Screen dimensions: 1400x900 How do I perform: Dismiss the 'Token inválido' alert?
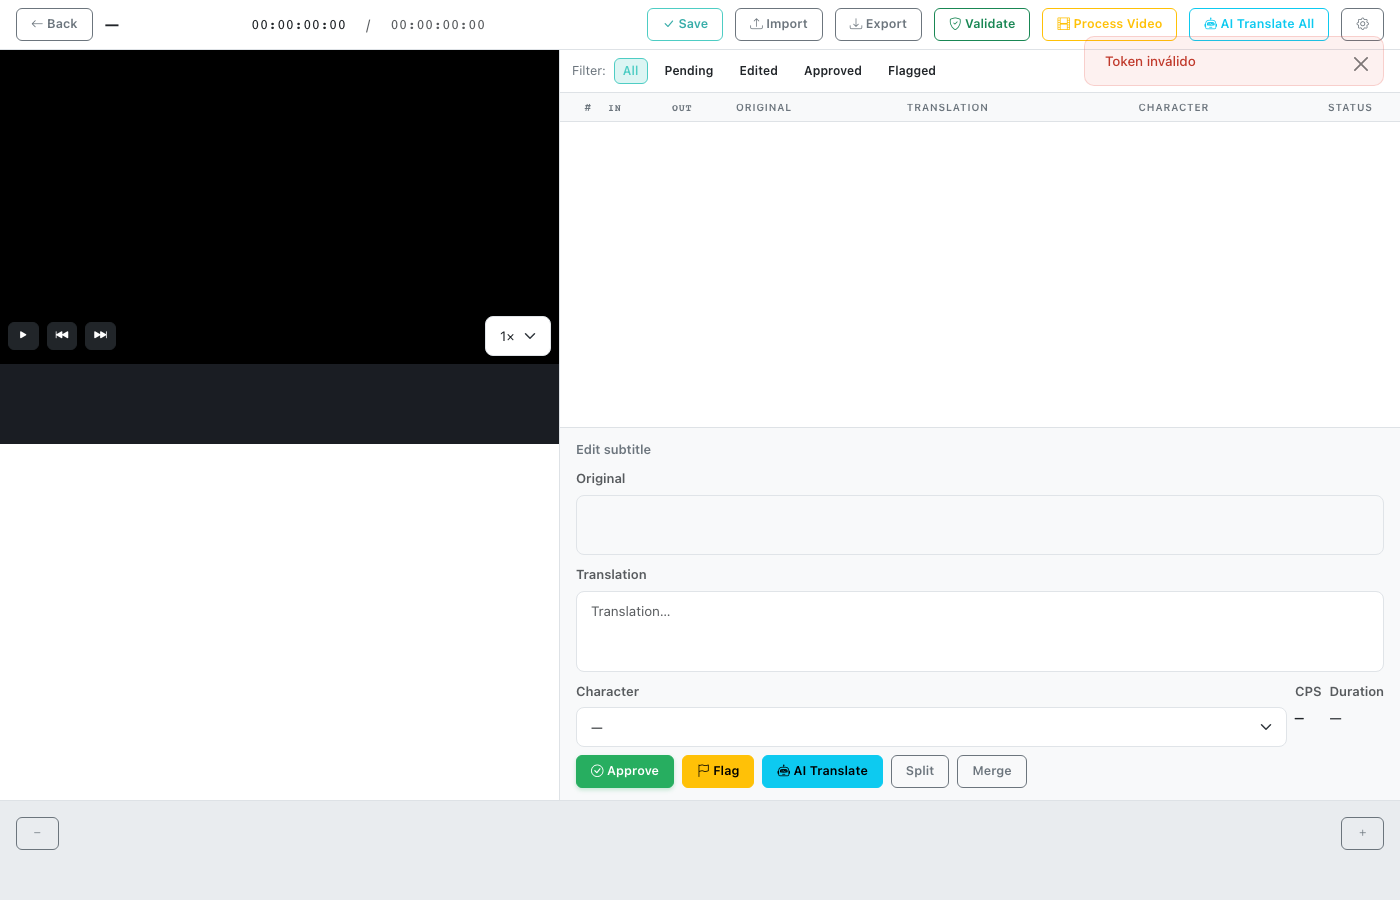pos(1361,64)
